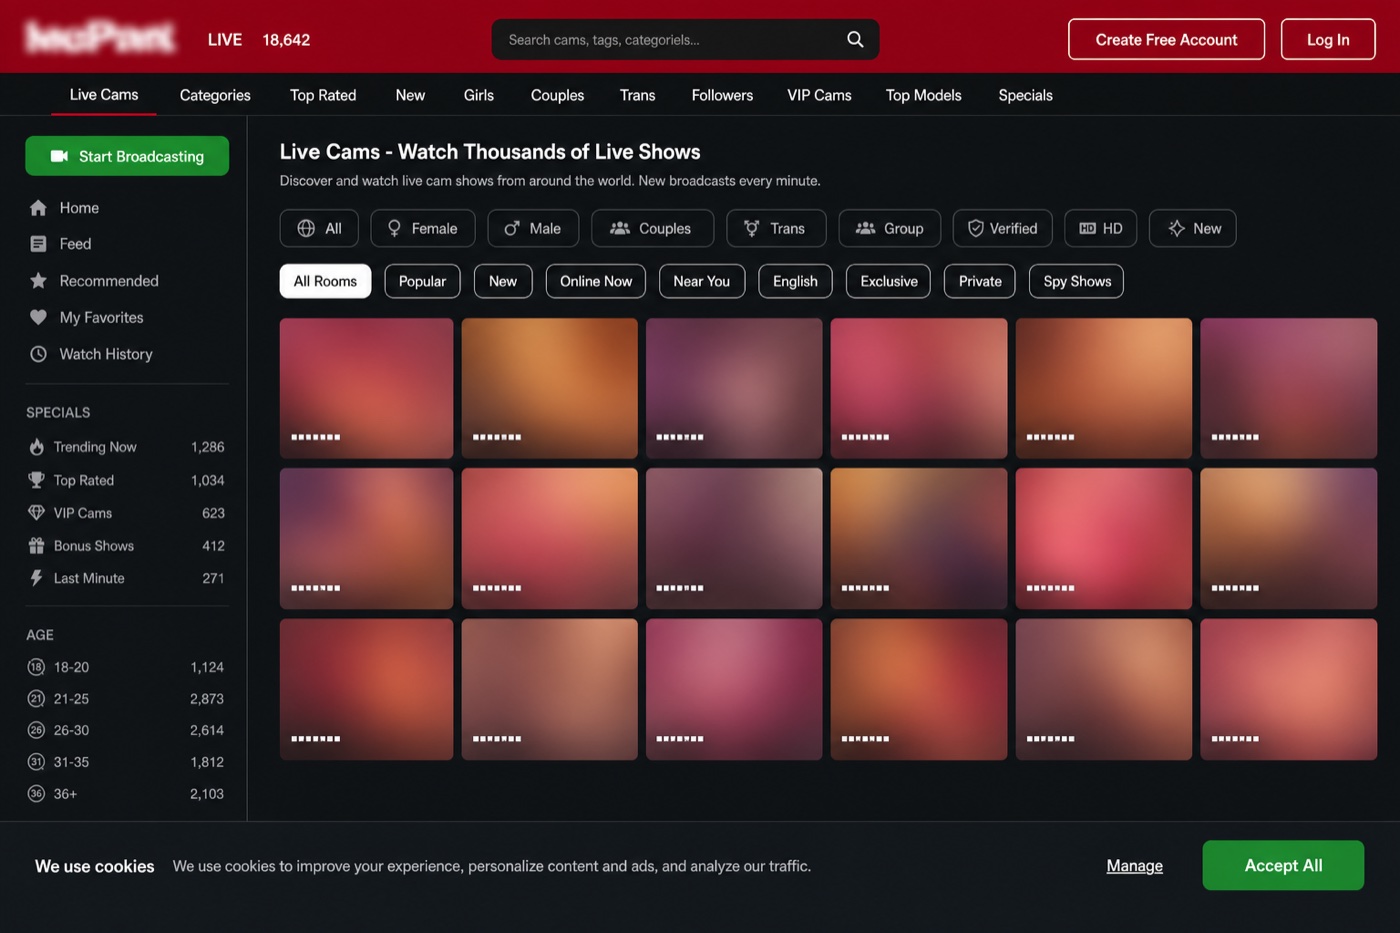The image size is (1400, 933).
Task: Toggle the English filter chip
Action: coord(795,281)
